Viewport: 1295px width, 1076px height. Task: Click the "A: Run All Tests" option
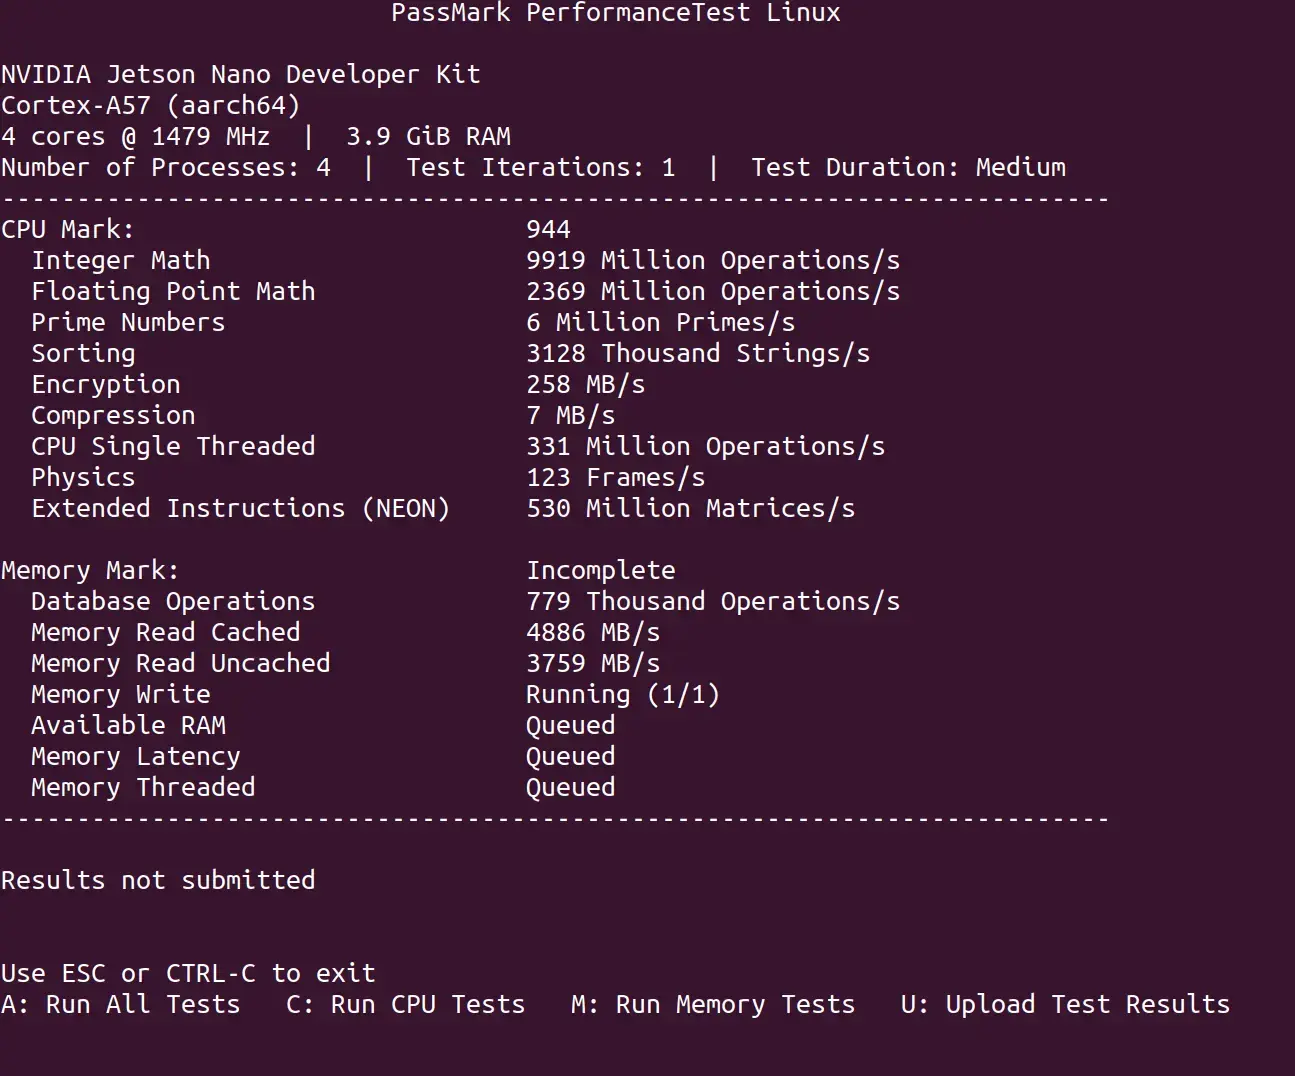121,1004
